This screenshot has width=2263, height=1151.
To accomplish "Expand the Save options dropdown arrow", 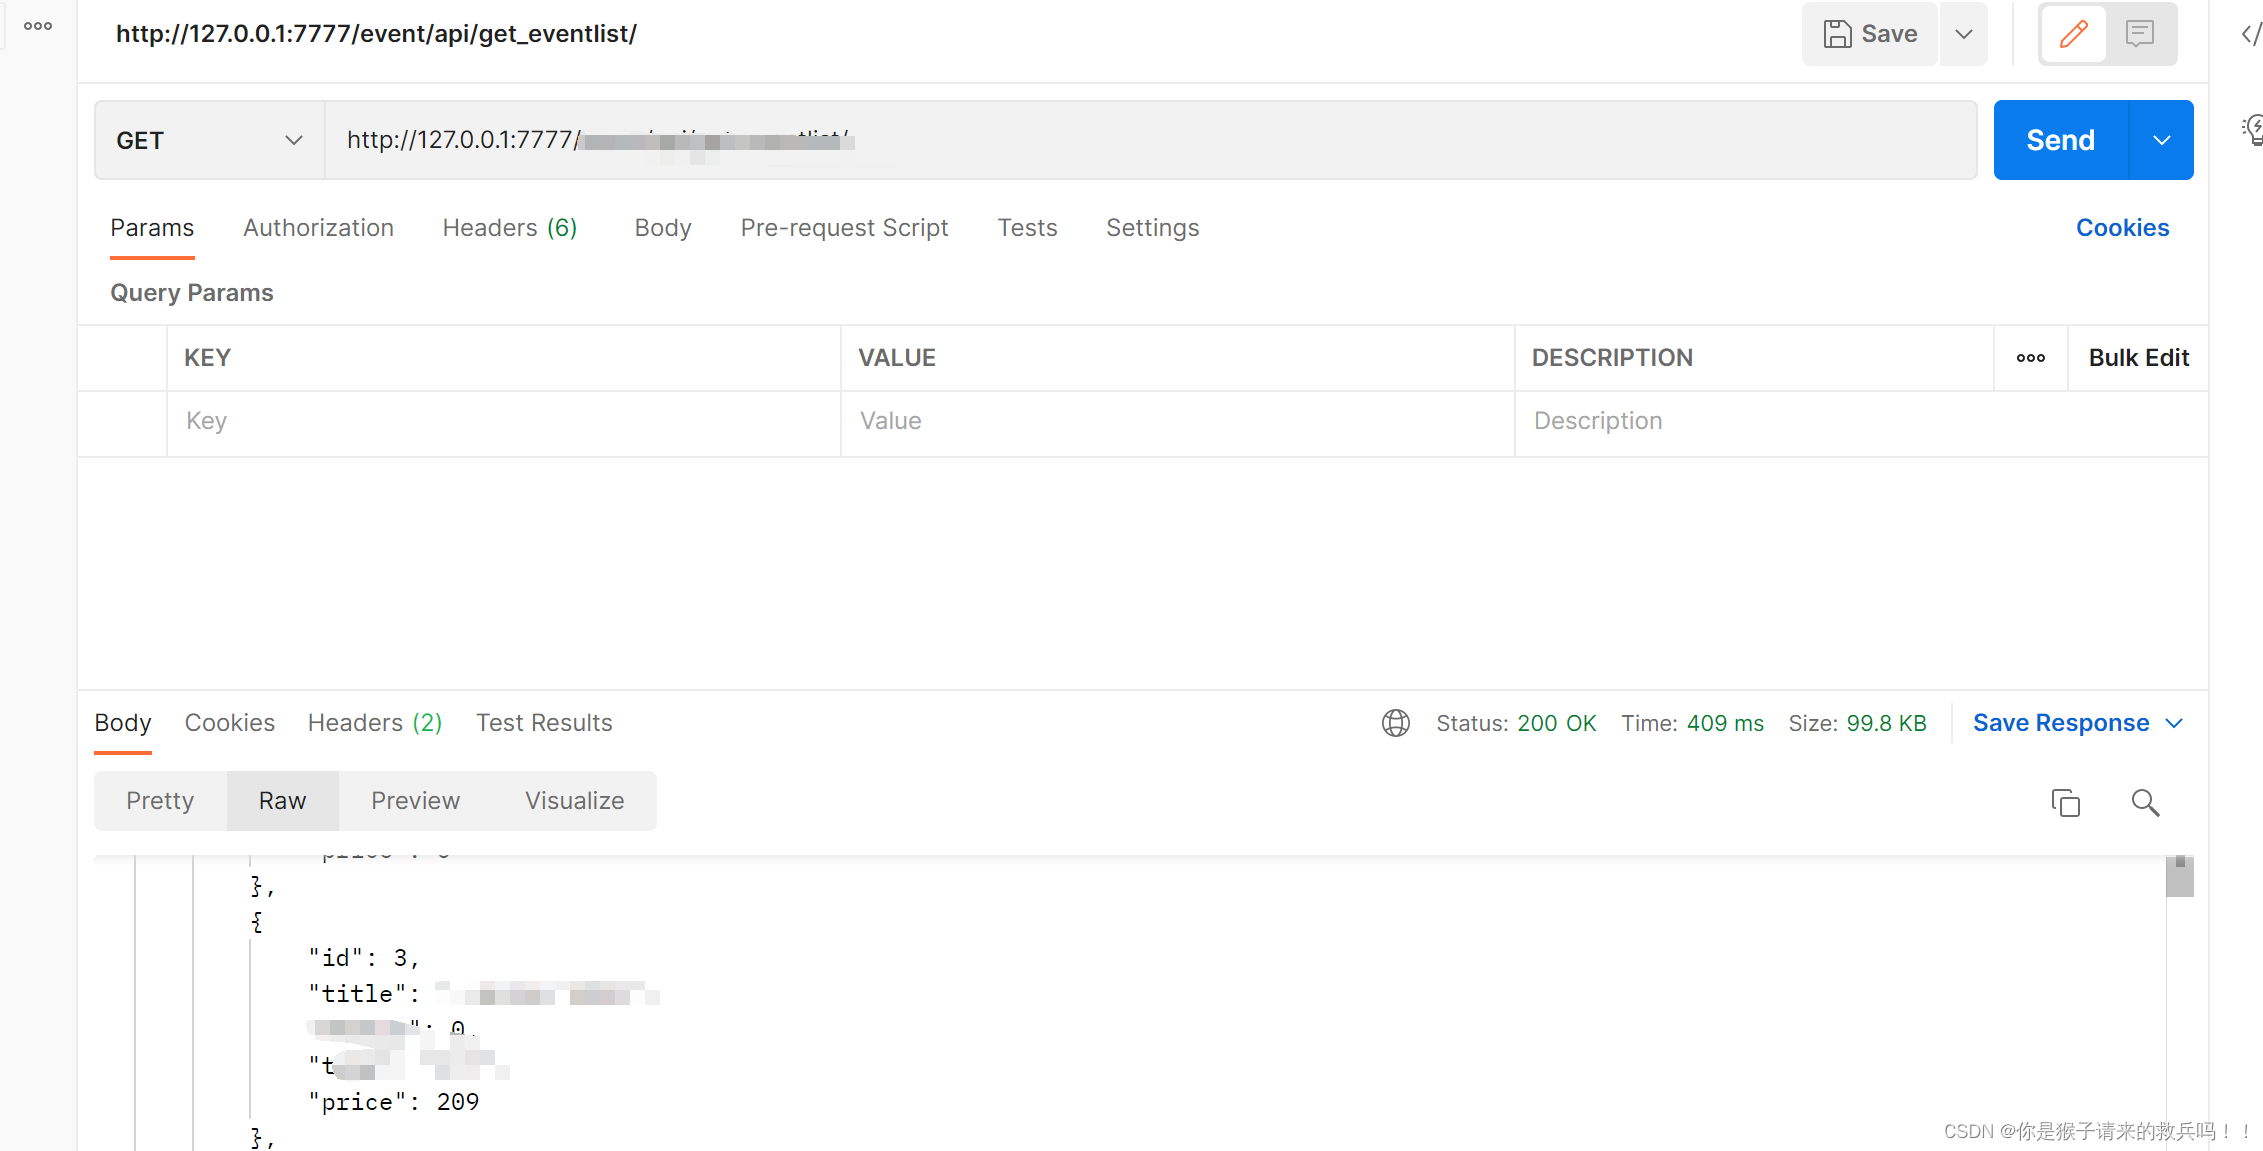I will click(x=1964, y=34).
